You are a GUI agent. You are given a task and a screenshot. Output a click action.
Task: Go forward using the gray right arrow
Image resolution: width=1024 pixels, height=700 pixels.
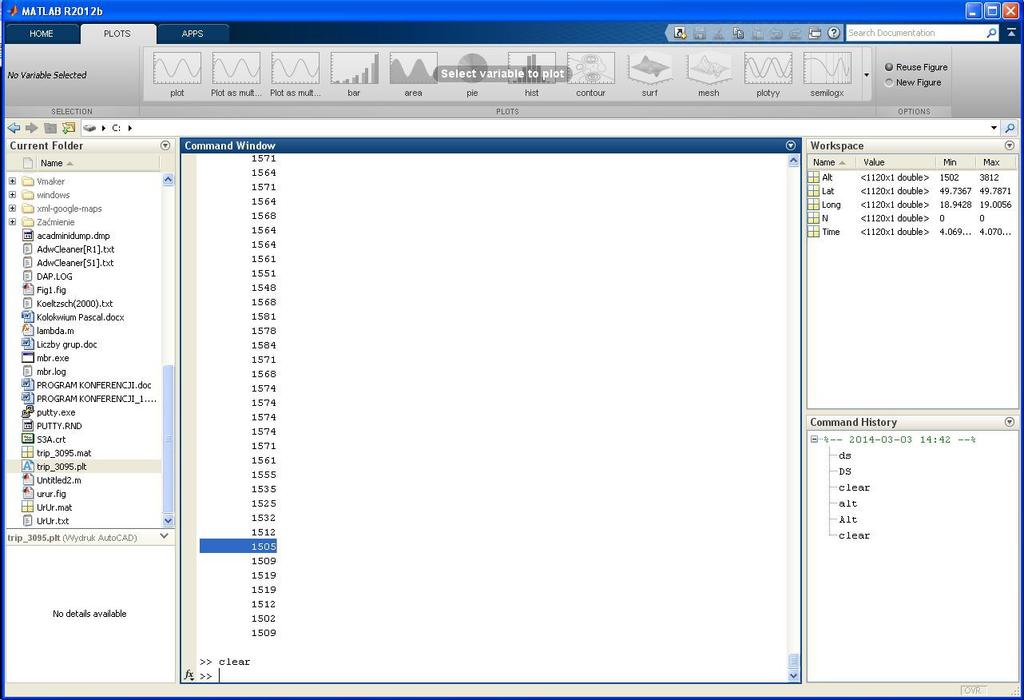point(31,128)
